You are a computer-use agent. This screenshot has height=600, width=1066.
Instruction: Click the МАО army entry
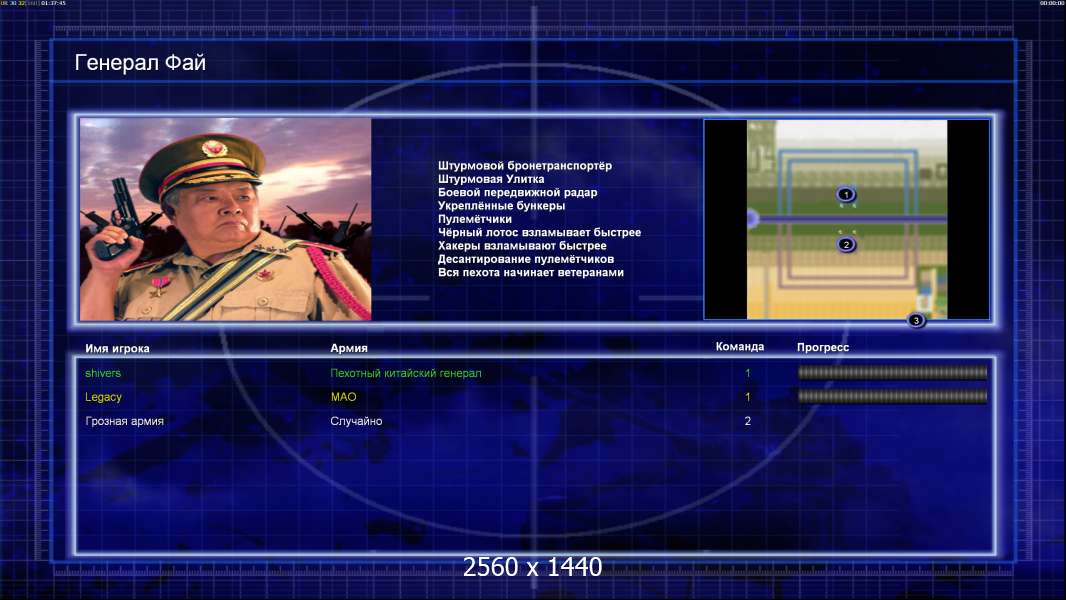tap(343, 397)
